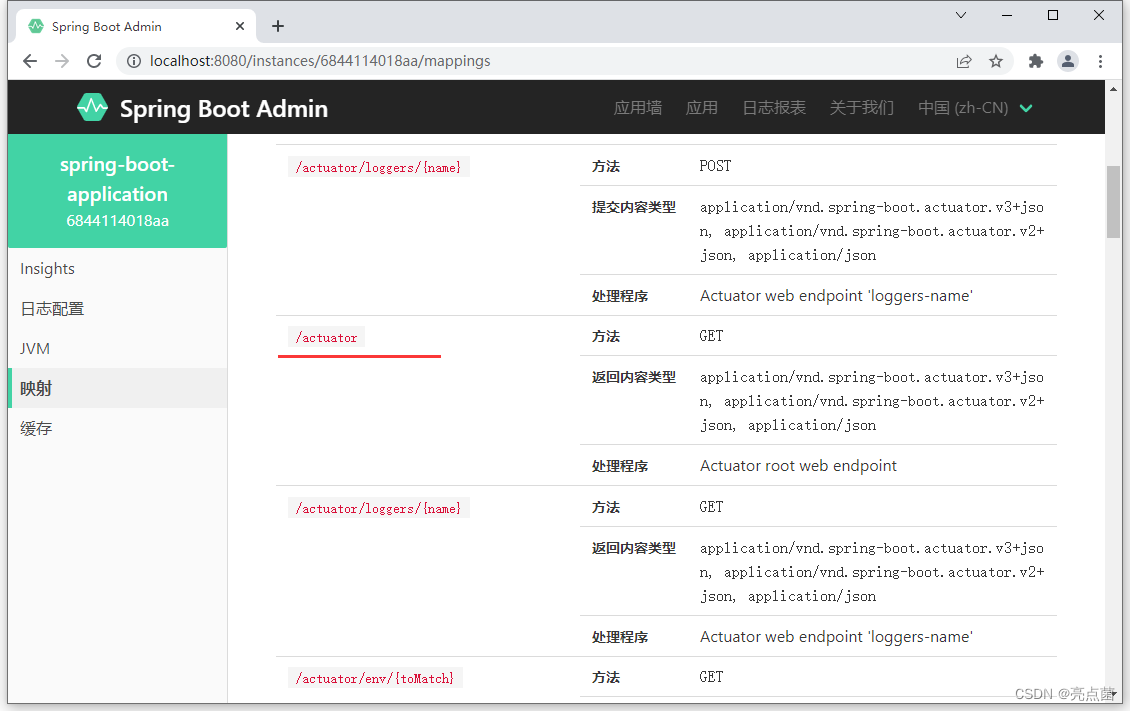Switch to the 应用墙 menu item

pos(637,107)
